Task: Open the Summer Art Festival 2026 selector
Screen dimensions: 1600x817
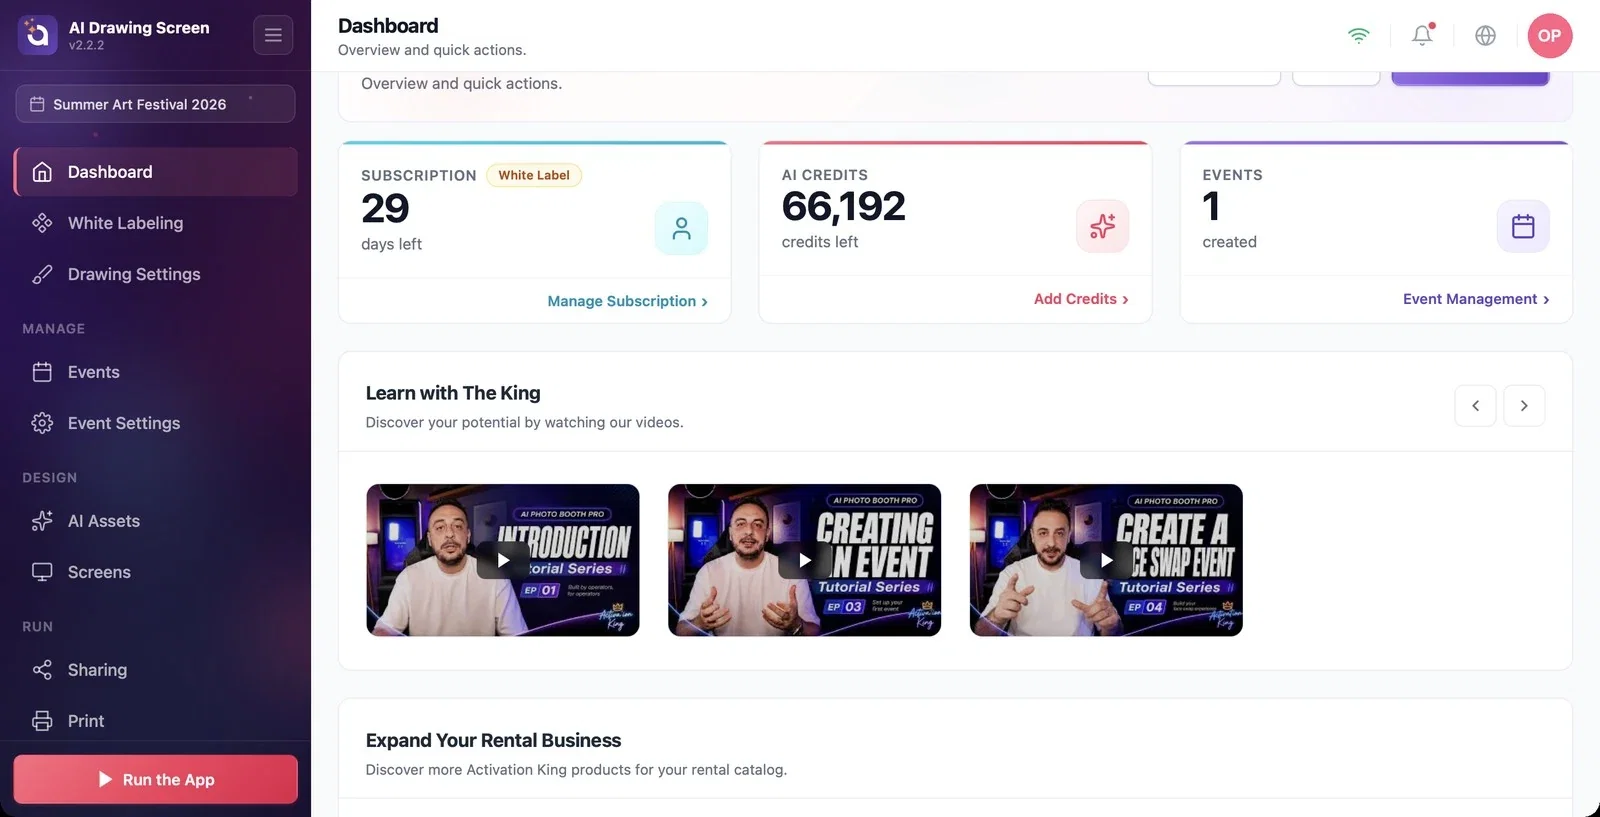Action: (x=155, y=104)
